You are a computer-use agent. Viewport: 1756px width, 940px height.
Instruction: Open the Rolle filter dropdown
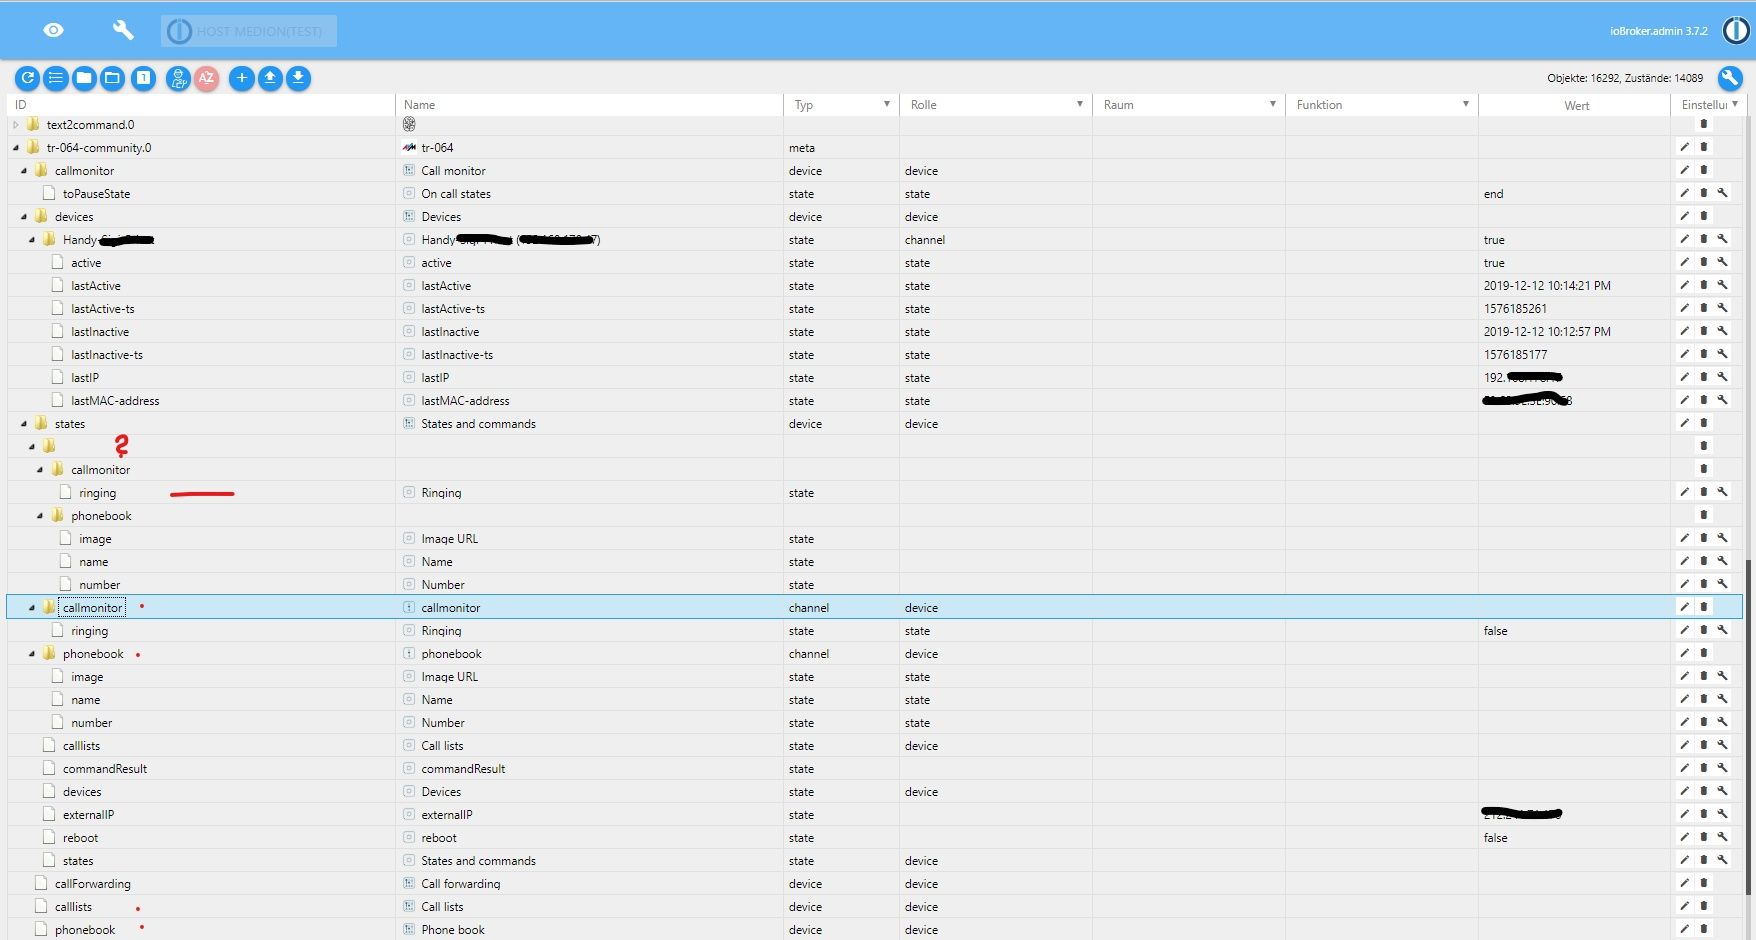[x=1080, y=104]
